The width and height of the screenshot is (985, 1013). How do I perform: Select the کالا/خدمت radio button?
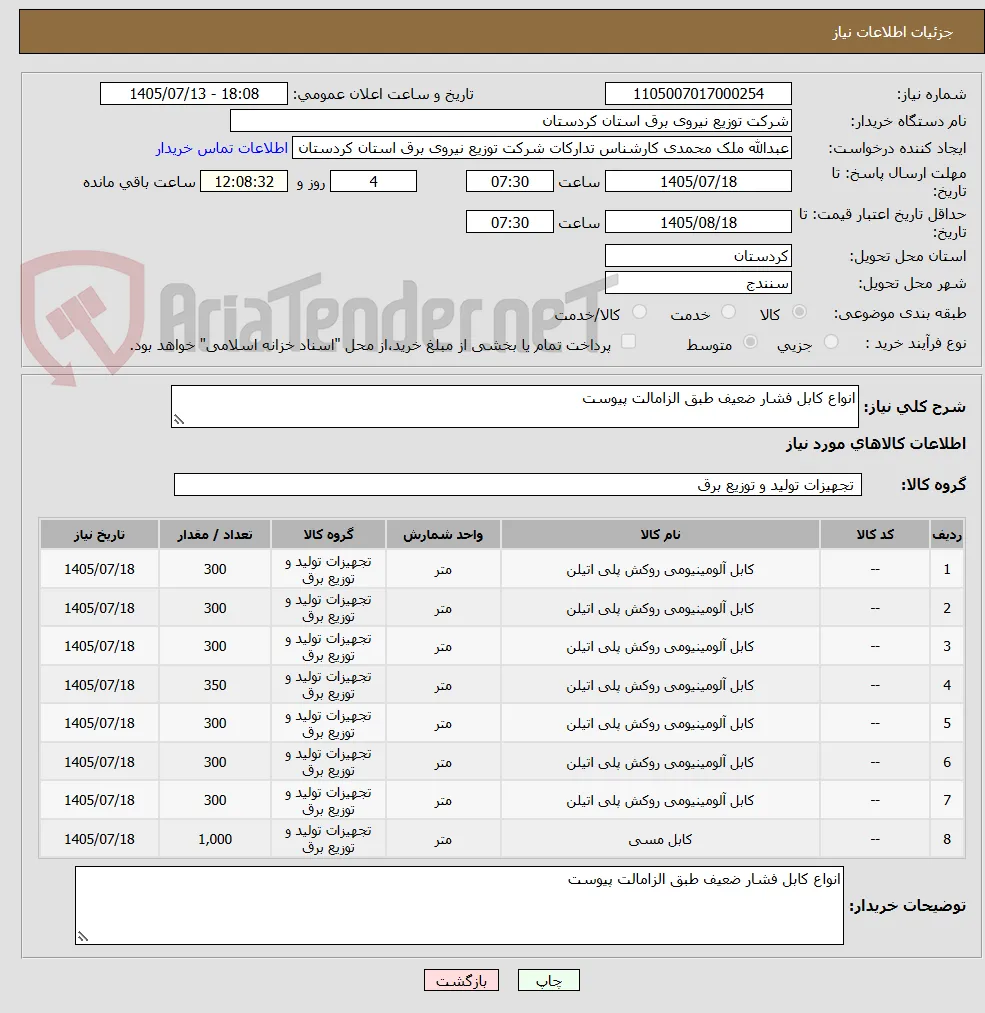tap(639, 312)
